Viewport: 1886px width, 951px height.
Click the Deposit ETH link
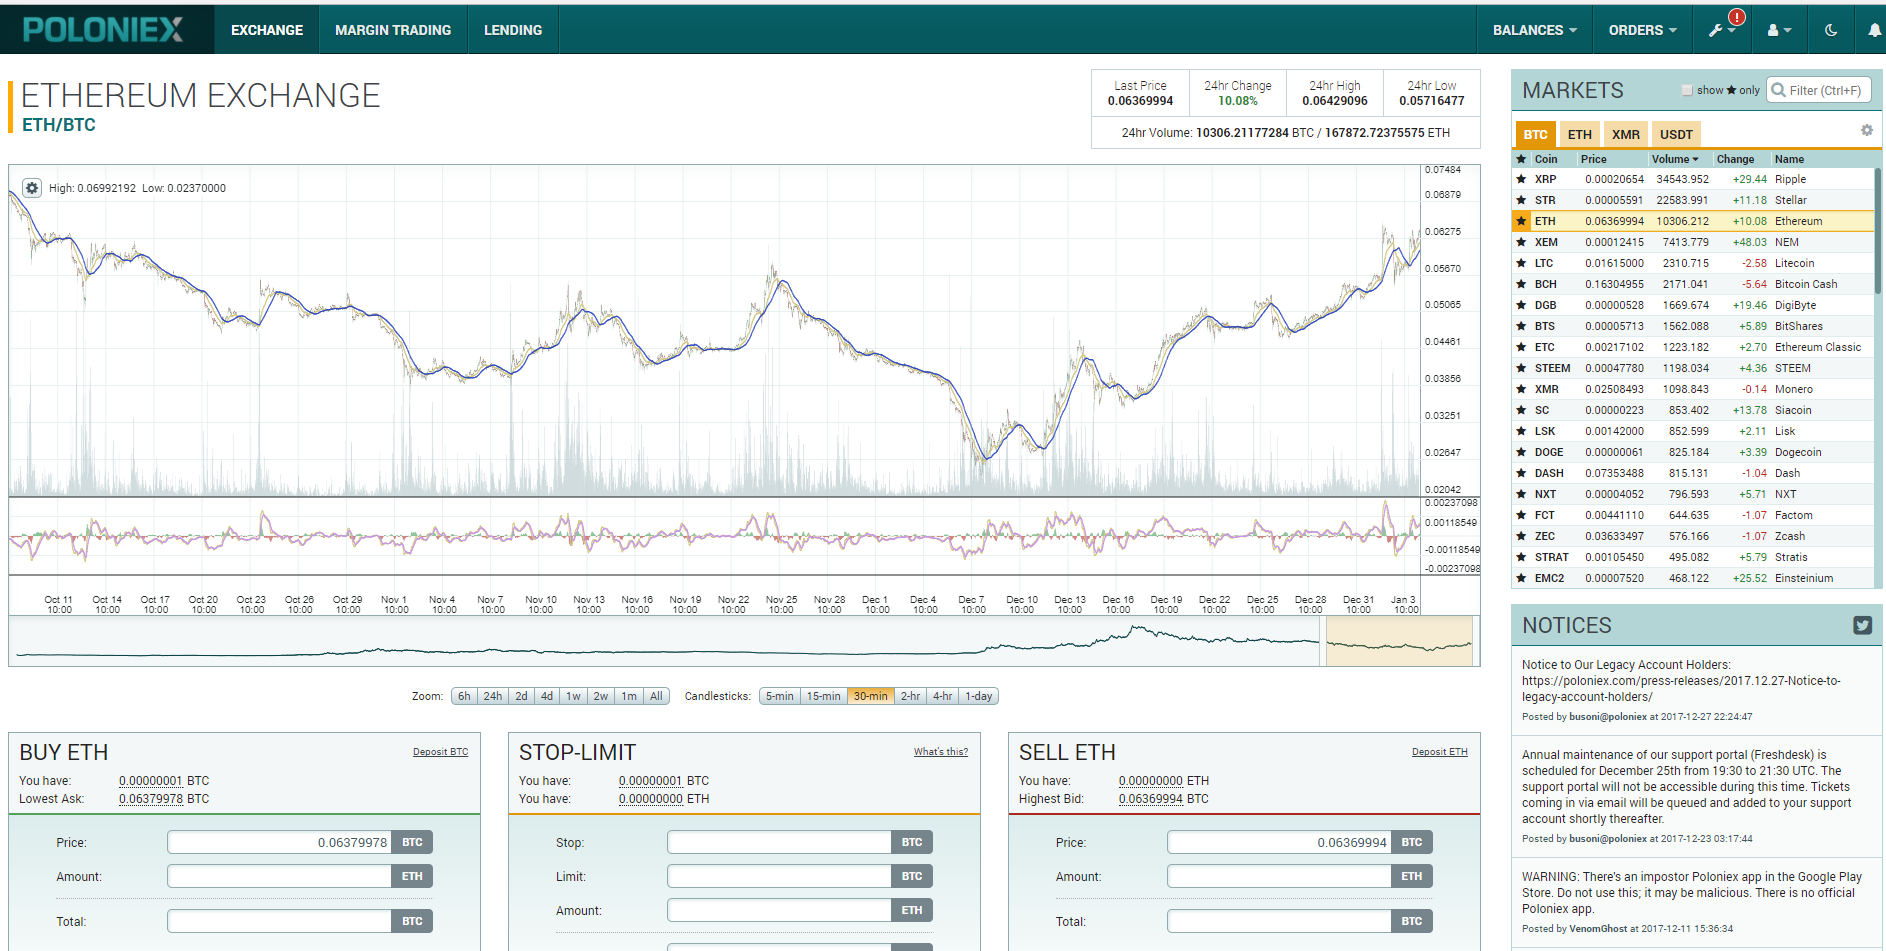coord(1440,752)
